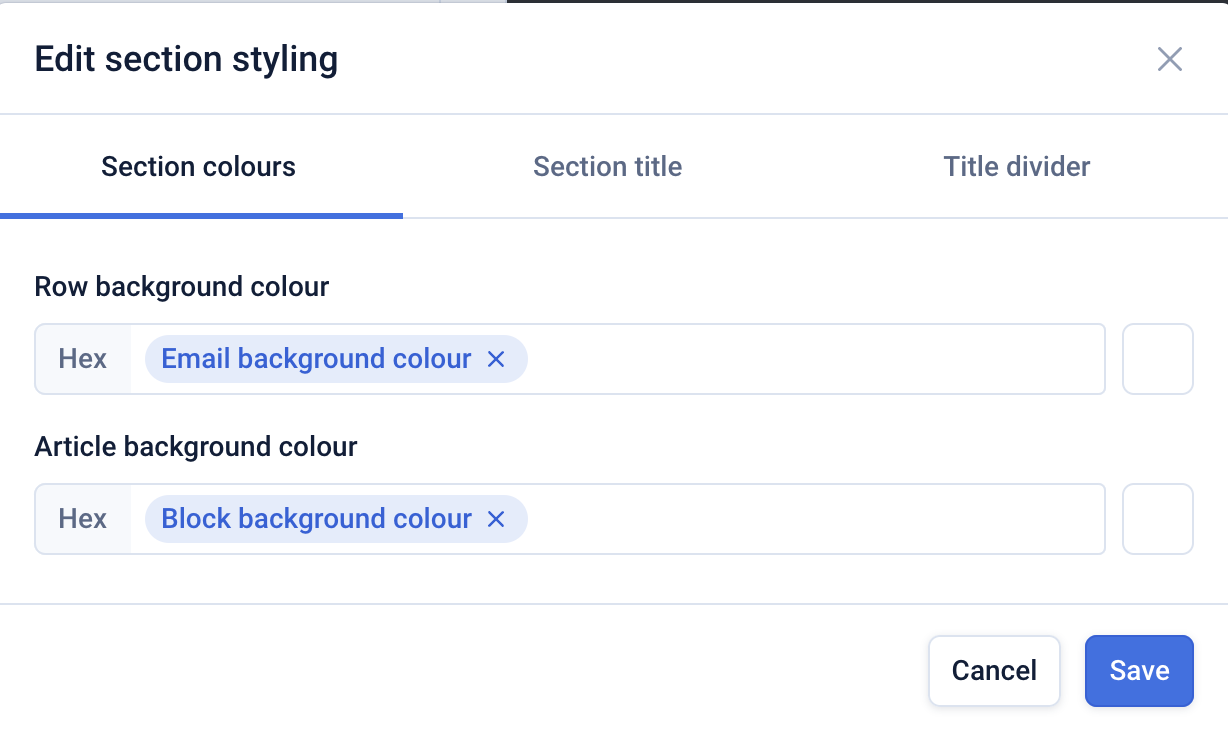Cancel the section styling changes
Screen dimensions: 1228x736
pos(993,670)
